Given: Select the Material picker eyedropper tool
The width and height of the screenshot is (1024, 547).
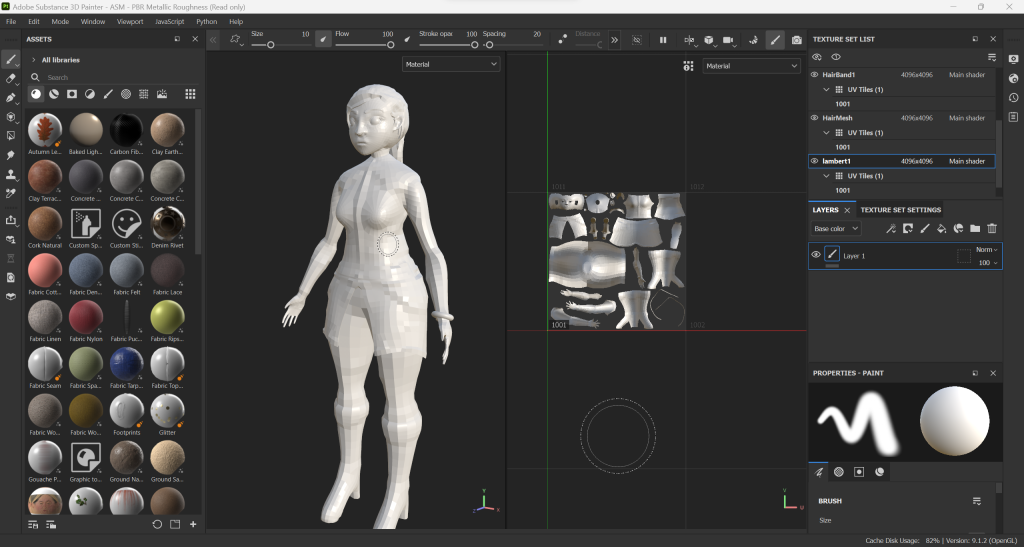Looking at the screenshot, I should coord(11,193).
